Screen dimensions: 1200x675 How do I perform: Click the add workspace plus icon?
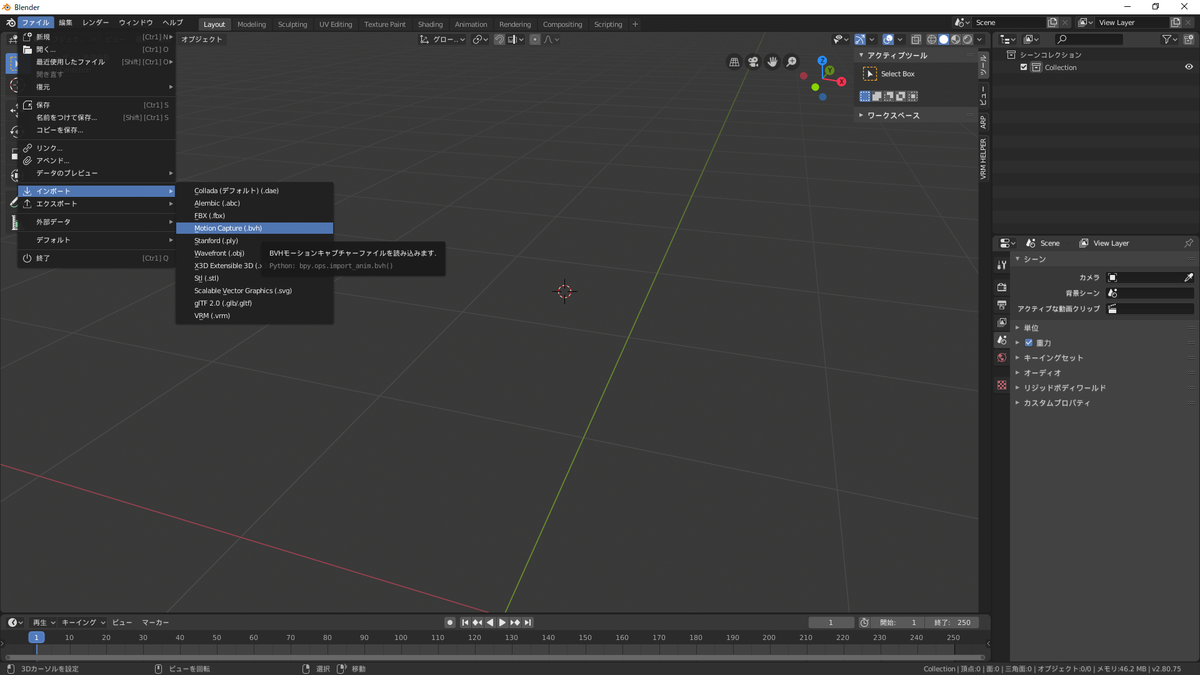pos(635,24)
